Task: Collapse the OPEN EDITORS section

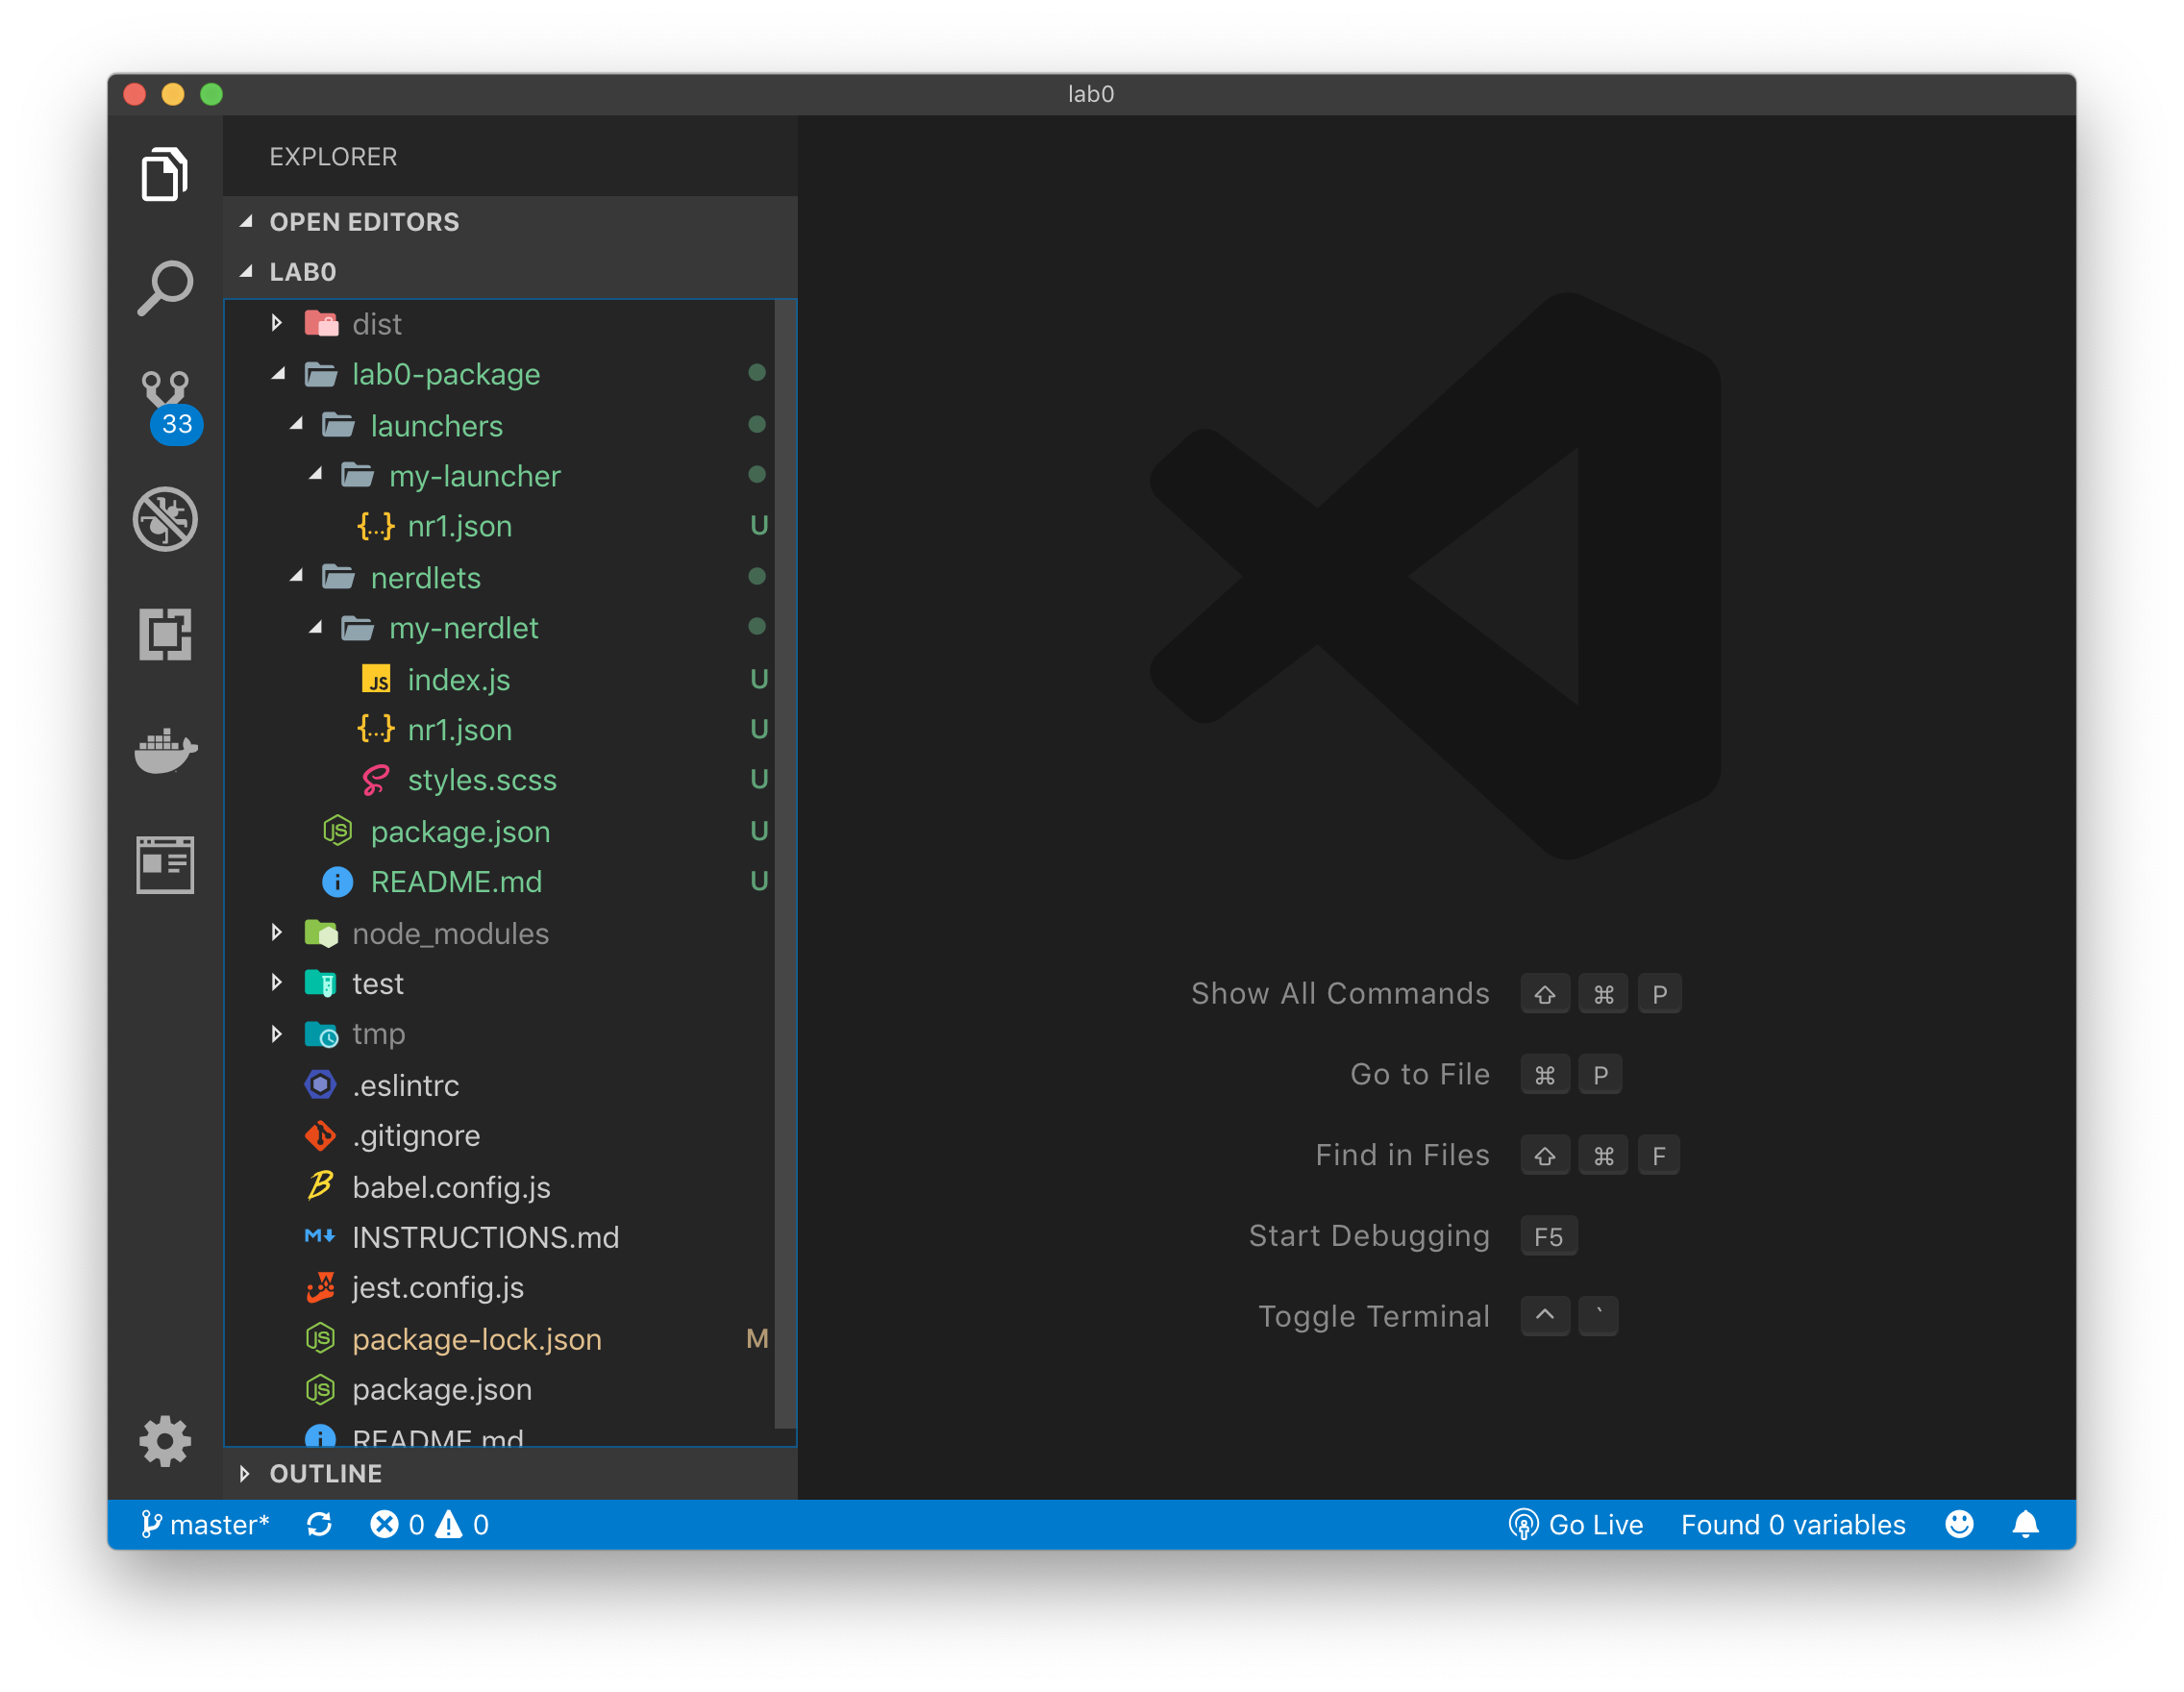Action: pos(364,222)
